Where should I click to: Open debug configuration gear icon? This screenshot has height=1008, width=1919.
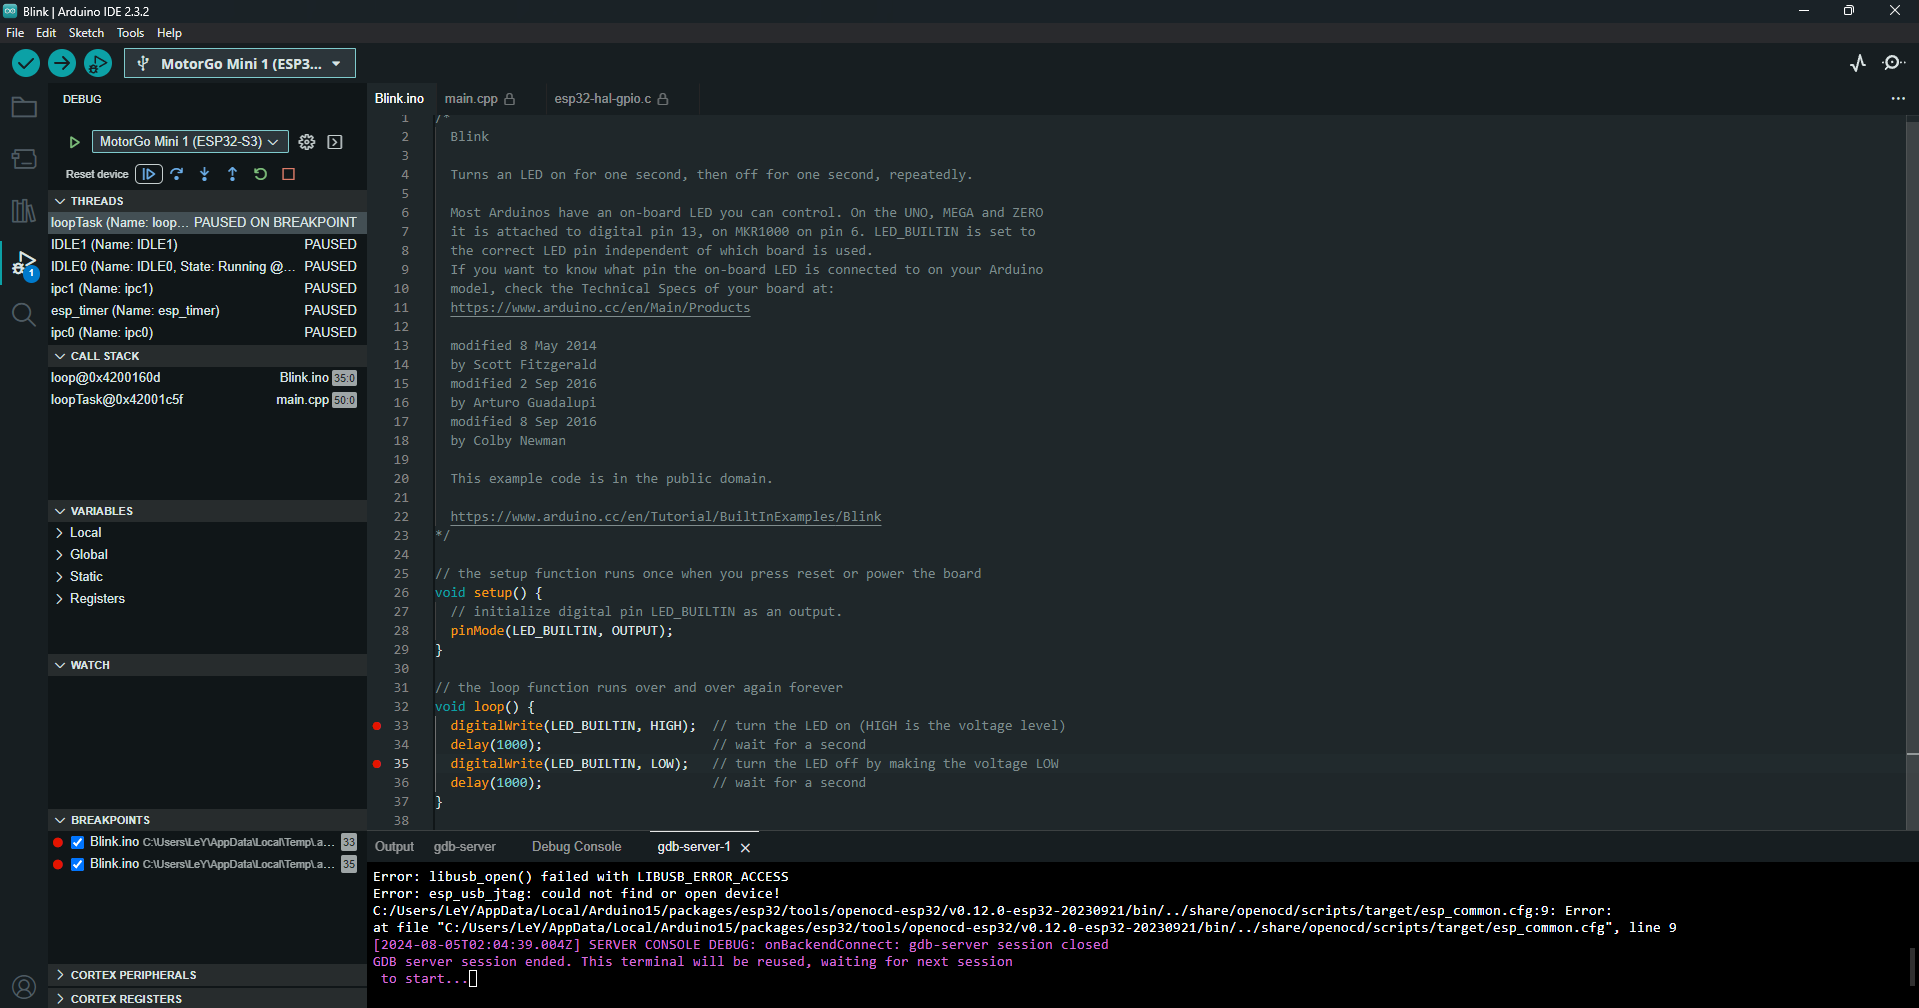[307, 142]
